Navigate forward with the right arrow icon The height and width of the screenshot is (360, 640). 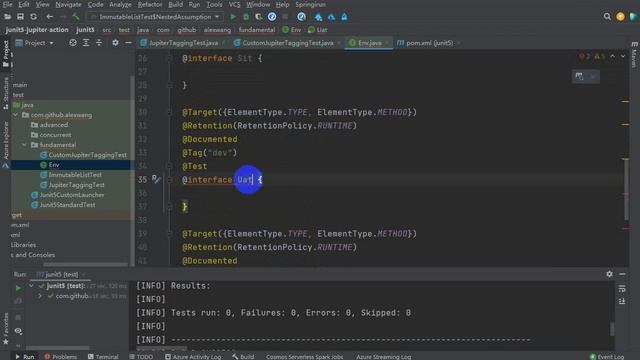63,17
